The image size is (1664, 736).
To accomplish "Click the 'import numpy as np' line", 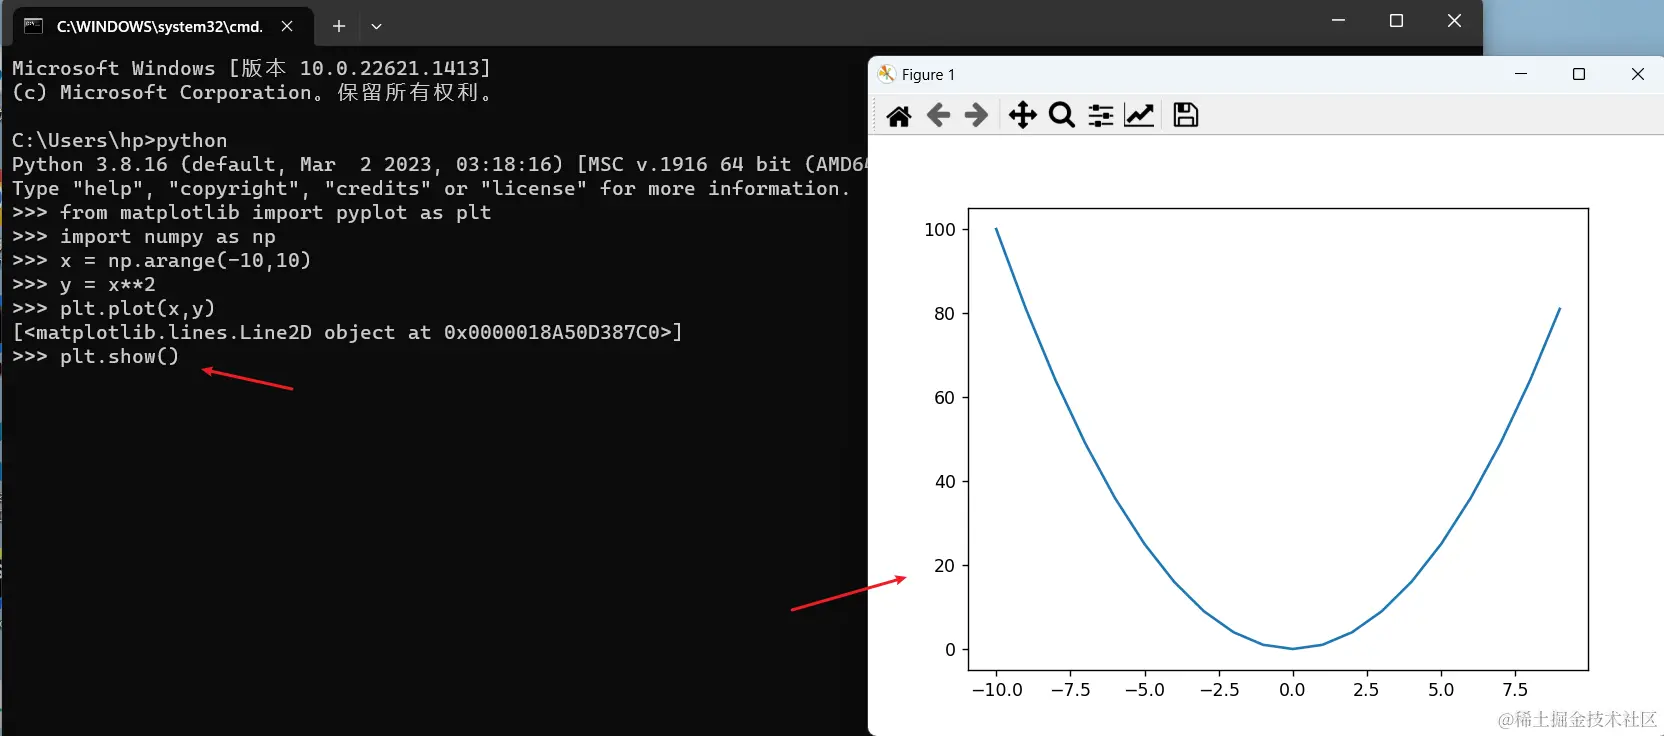I will 144,237.
